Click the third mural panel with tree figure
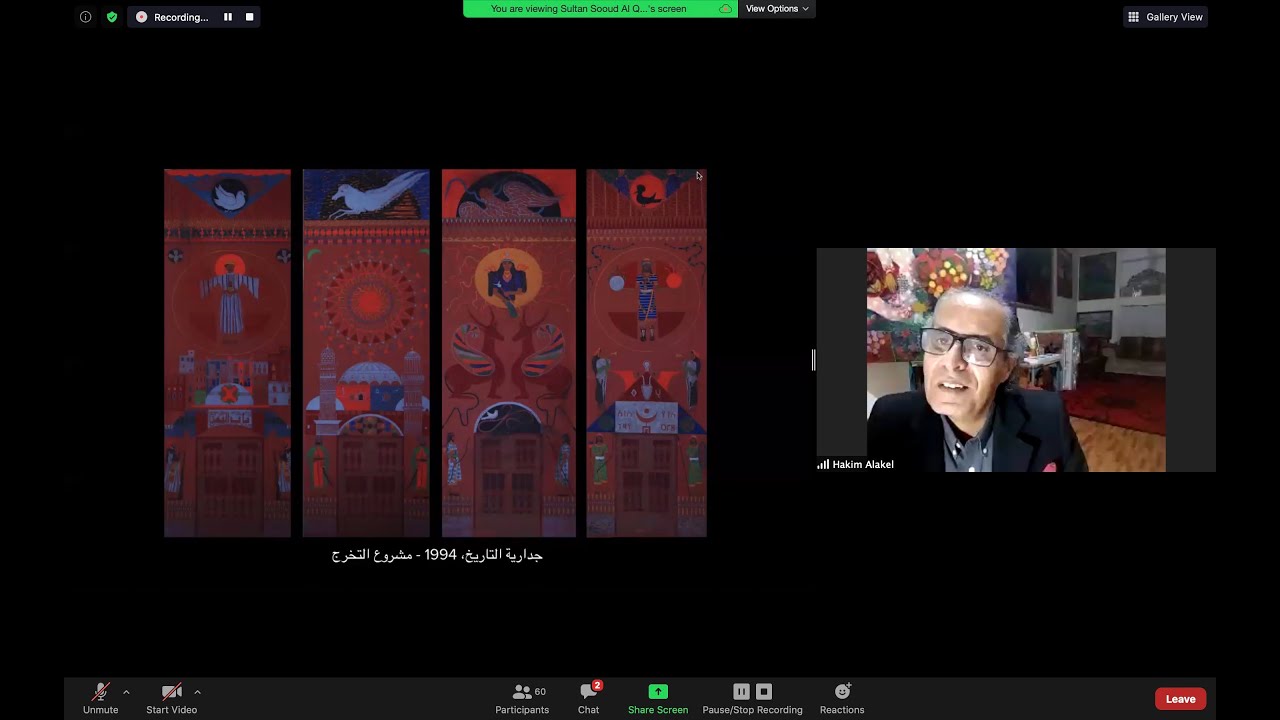1280x720 pixels. click(509, 353)
